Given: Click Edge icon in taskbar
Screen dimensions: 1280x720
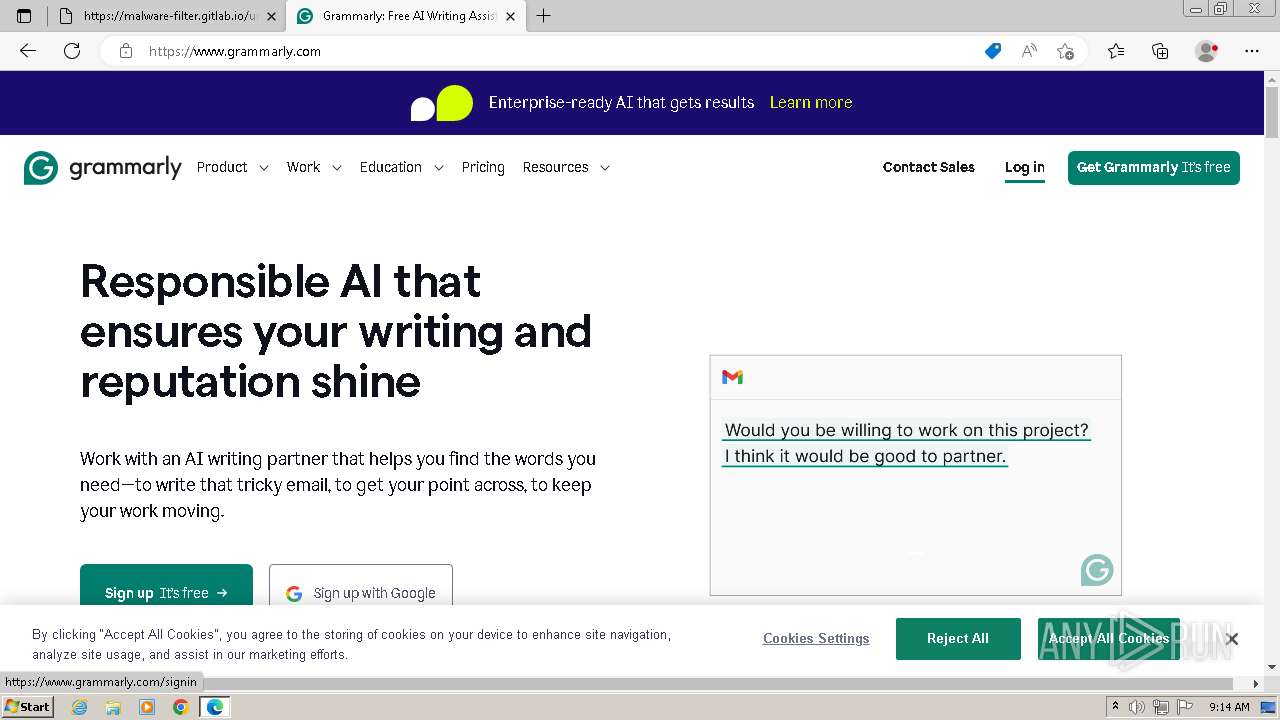Looking at the screenshot, I should pyautogui.click(x=215, y=707).
